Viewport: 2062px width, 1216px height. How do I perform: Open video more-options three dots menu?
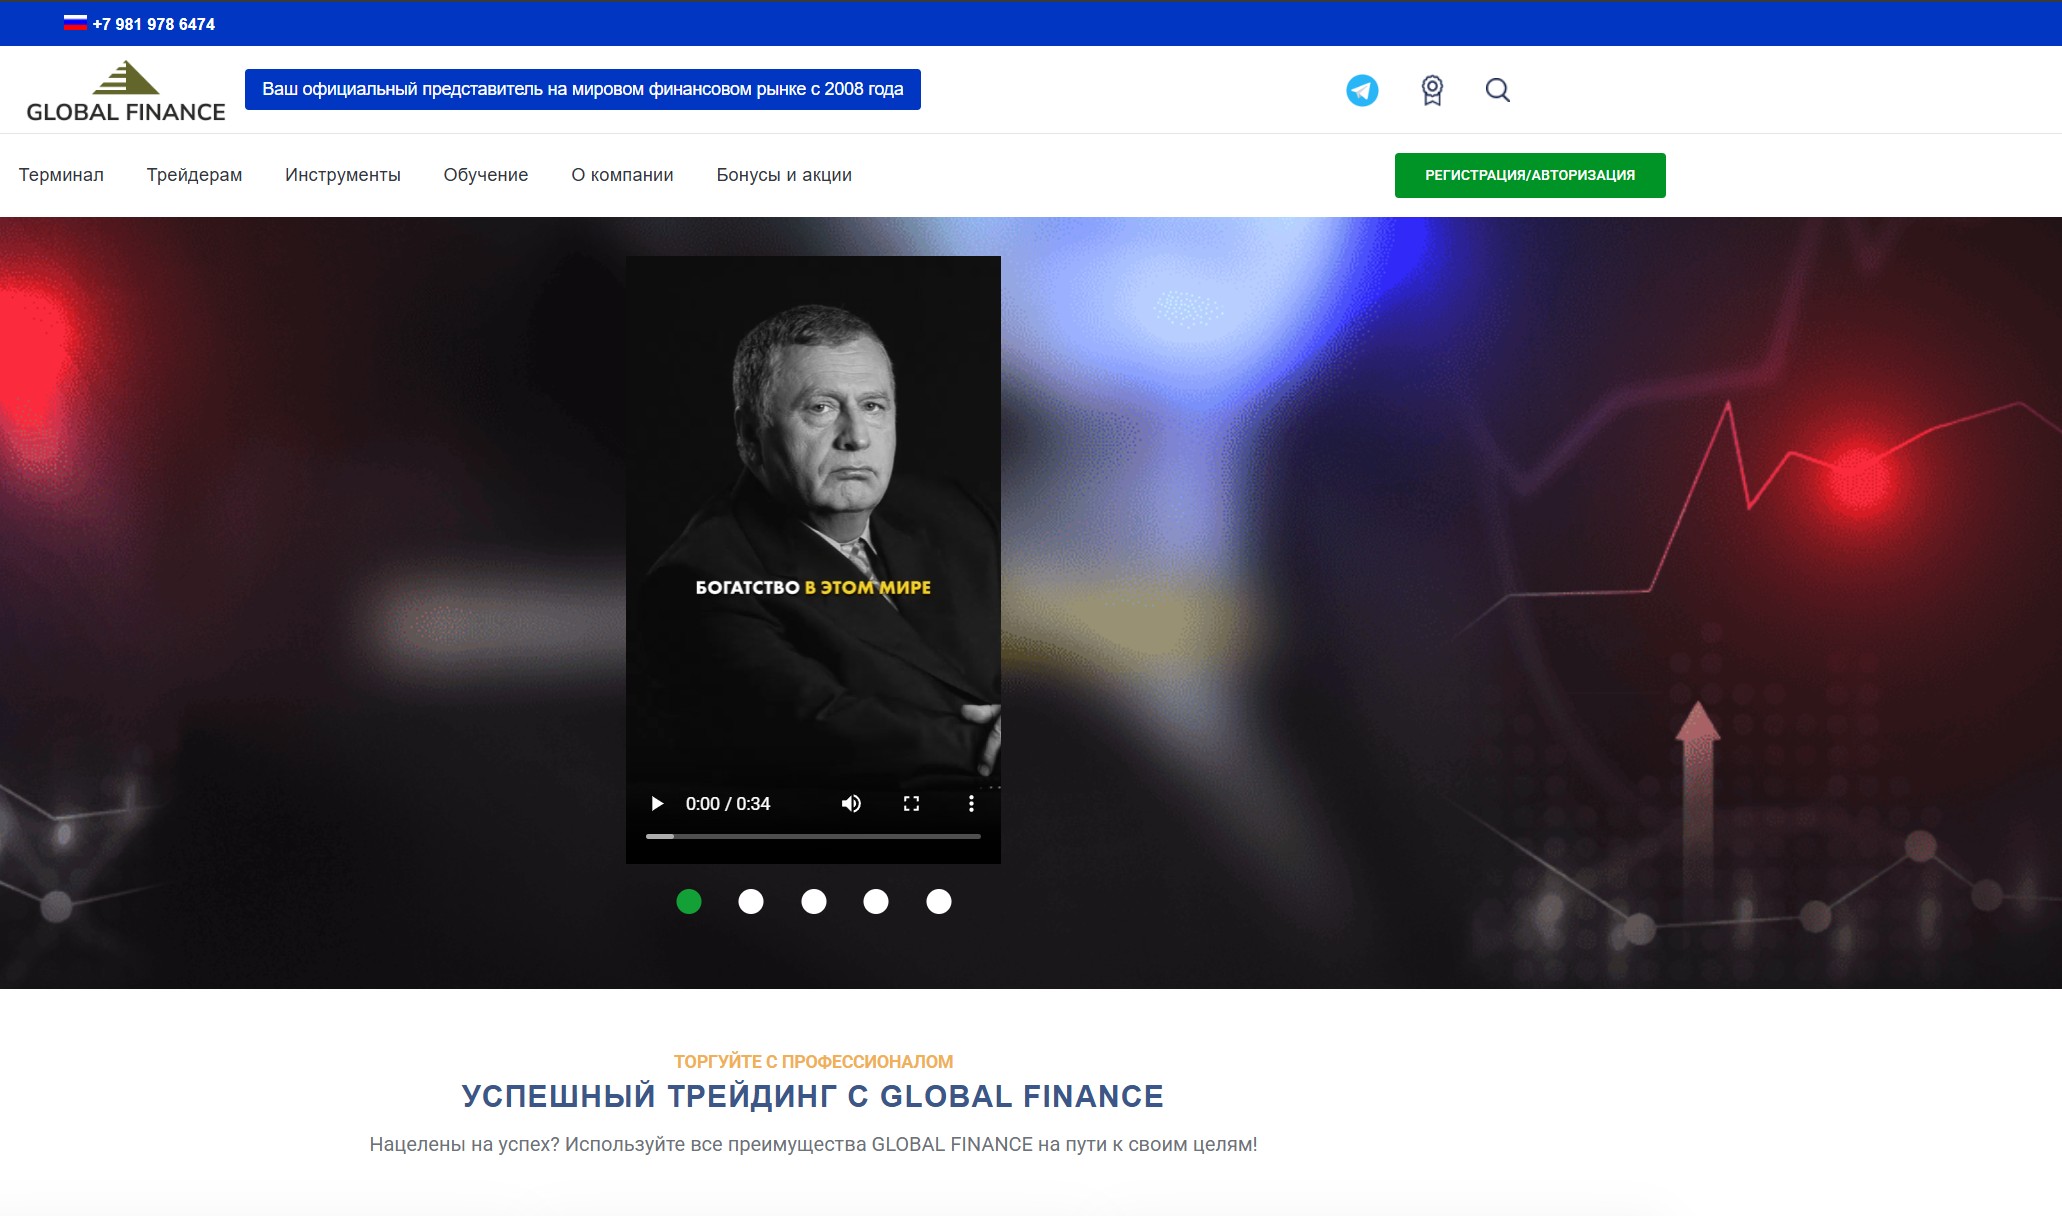click(x=971, y=803)
